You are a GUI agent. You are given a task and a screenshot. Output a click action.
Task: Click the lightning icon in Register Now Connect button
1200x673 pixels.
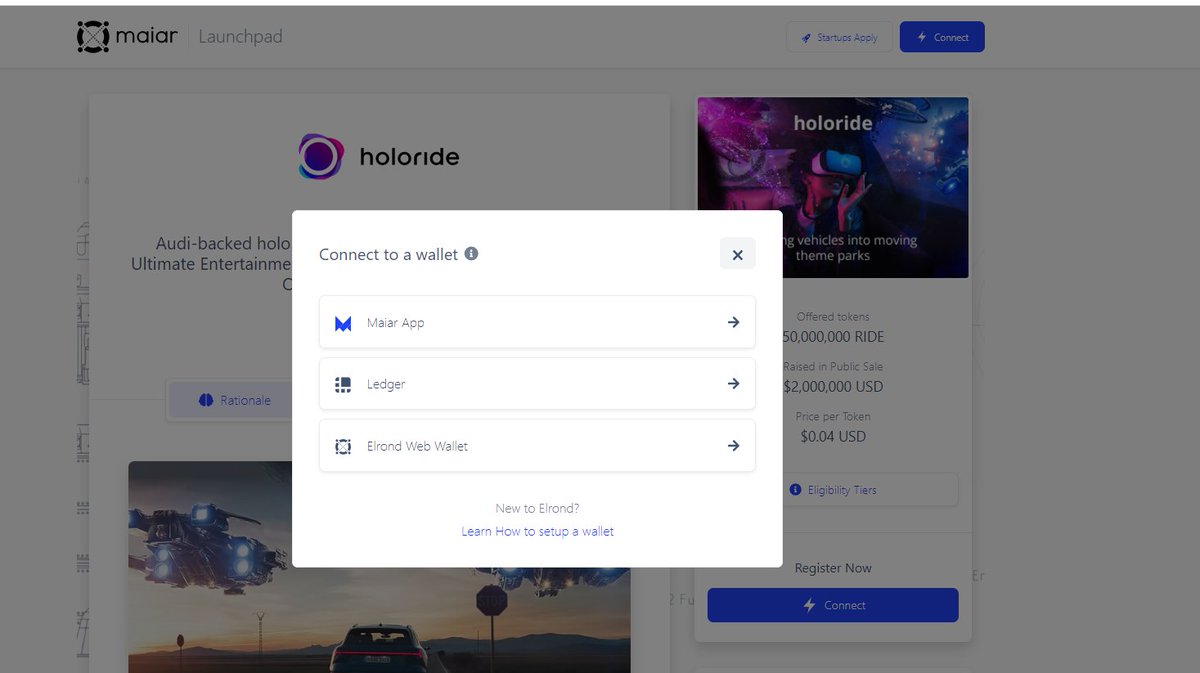(x=810, y=605)
